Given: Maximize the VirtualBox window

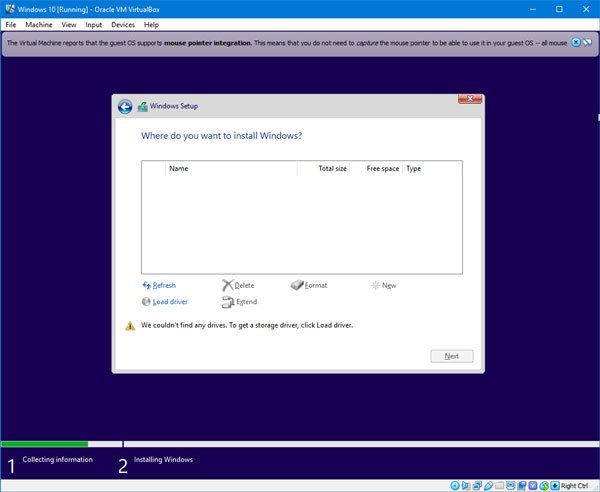Looking at the screenshot, I should pyautogui.click(x=559, y=9).
